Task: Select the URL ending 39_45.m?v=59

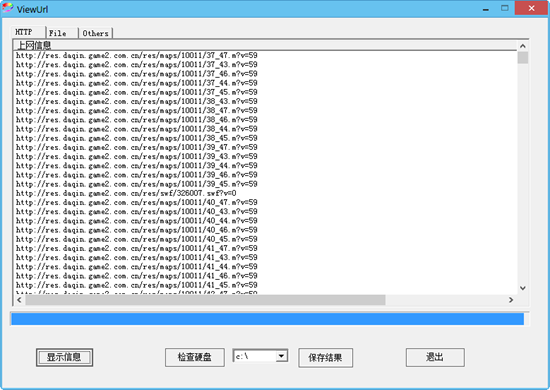Action: point(136,184)
